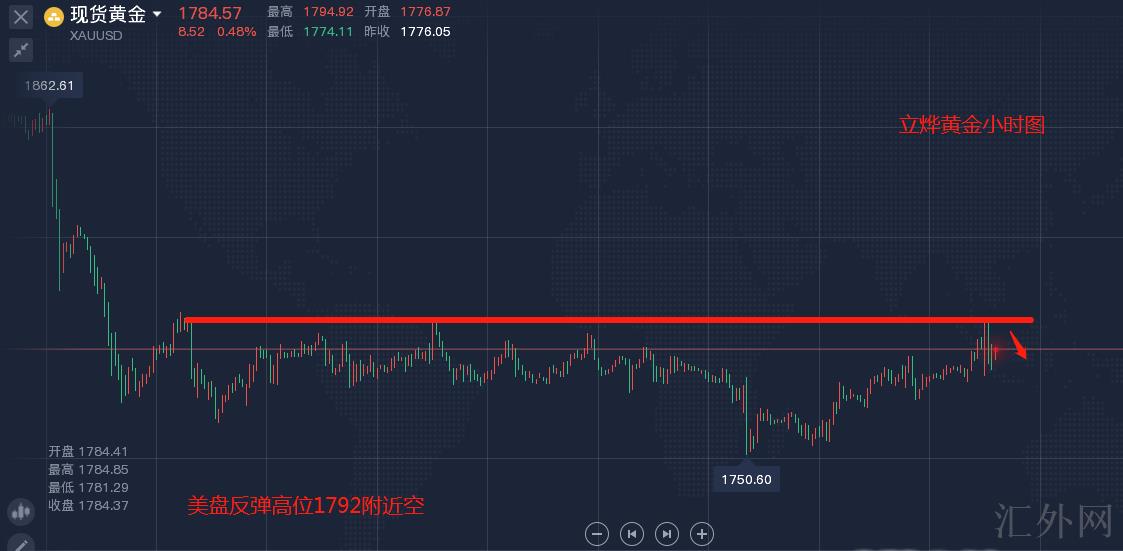Click the 开盘 value 1776.87
Viewport: 1123px width, 551px height.
point(425,11)
